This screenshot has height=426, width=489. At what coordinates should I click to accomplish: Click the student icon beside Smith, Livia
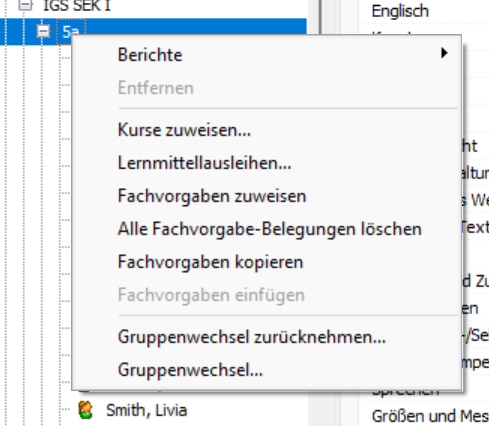coord(86,410)
